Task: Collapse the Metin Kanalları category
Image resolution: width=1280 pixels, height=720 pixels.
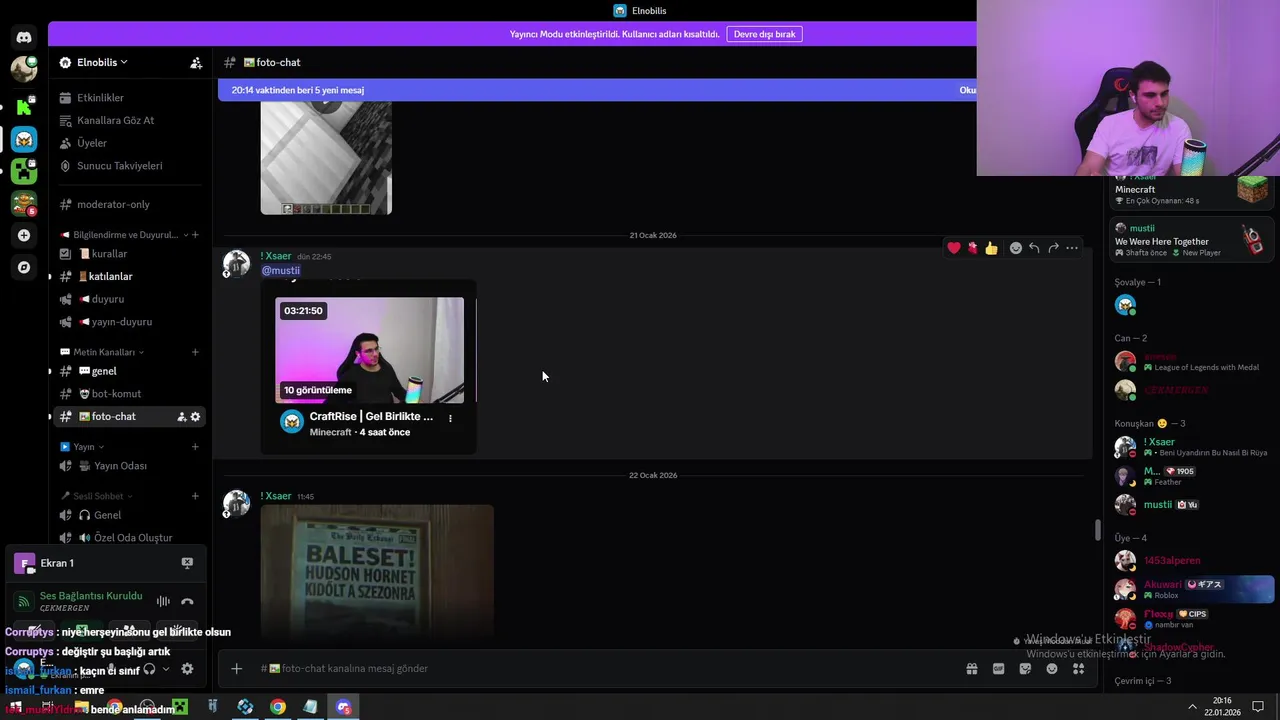Action: tap(103, 352)
